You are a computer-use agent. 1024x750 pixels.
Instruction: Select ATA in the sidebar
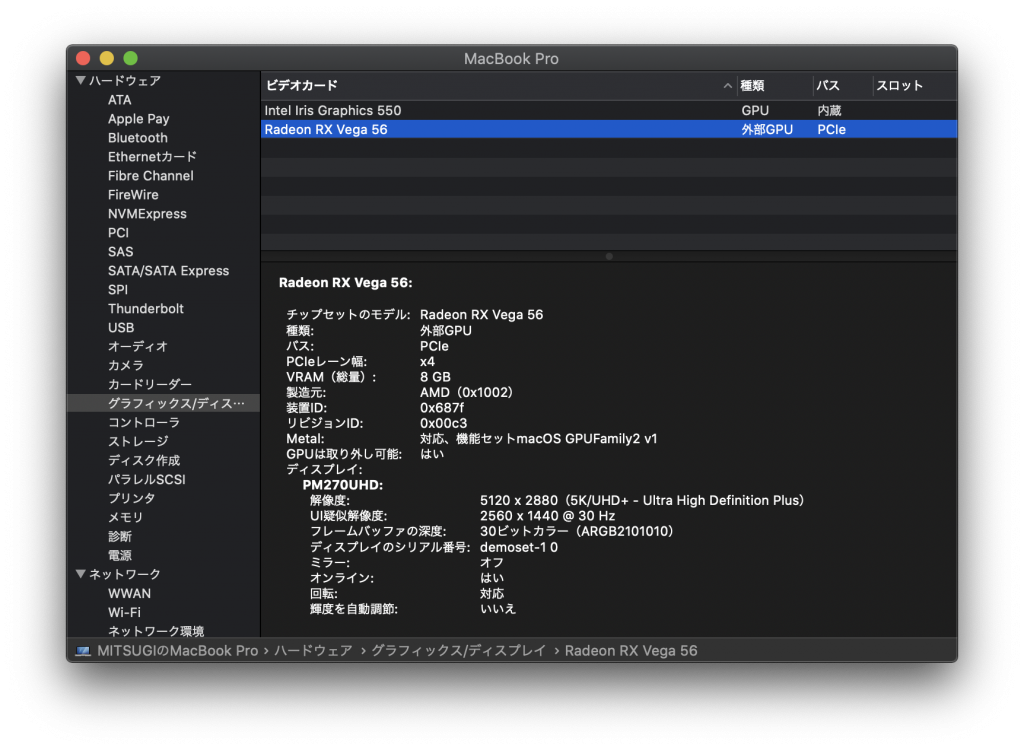pos(120,100)
